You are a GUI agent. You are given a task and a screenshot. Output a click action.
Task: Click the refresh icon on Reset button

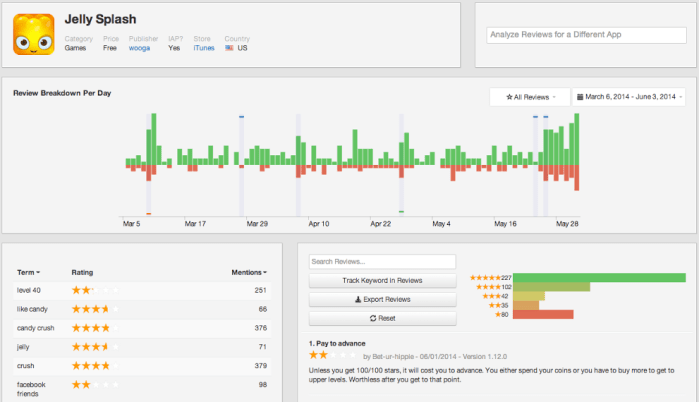pyautogui.click(x=373, y=318)
